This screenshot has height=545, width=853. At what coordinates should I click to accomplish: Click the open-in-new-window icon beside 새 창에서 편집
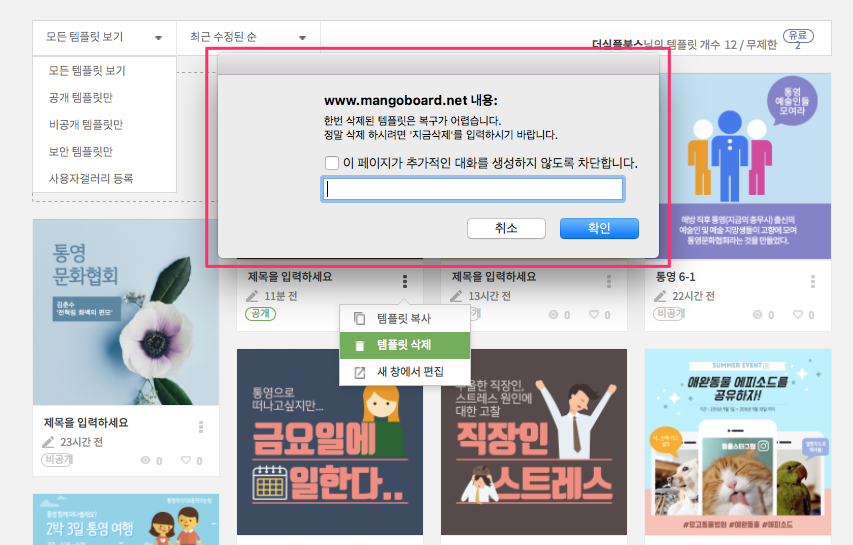tap(360, 372)
